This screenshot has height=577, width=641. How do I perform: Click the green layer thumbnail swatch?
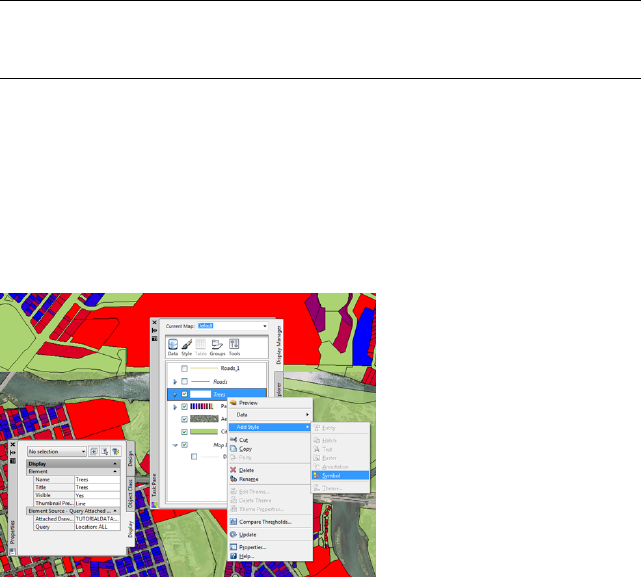tap(204, 432)
